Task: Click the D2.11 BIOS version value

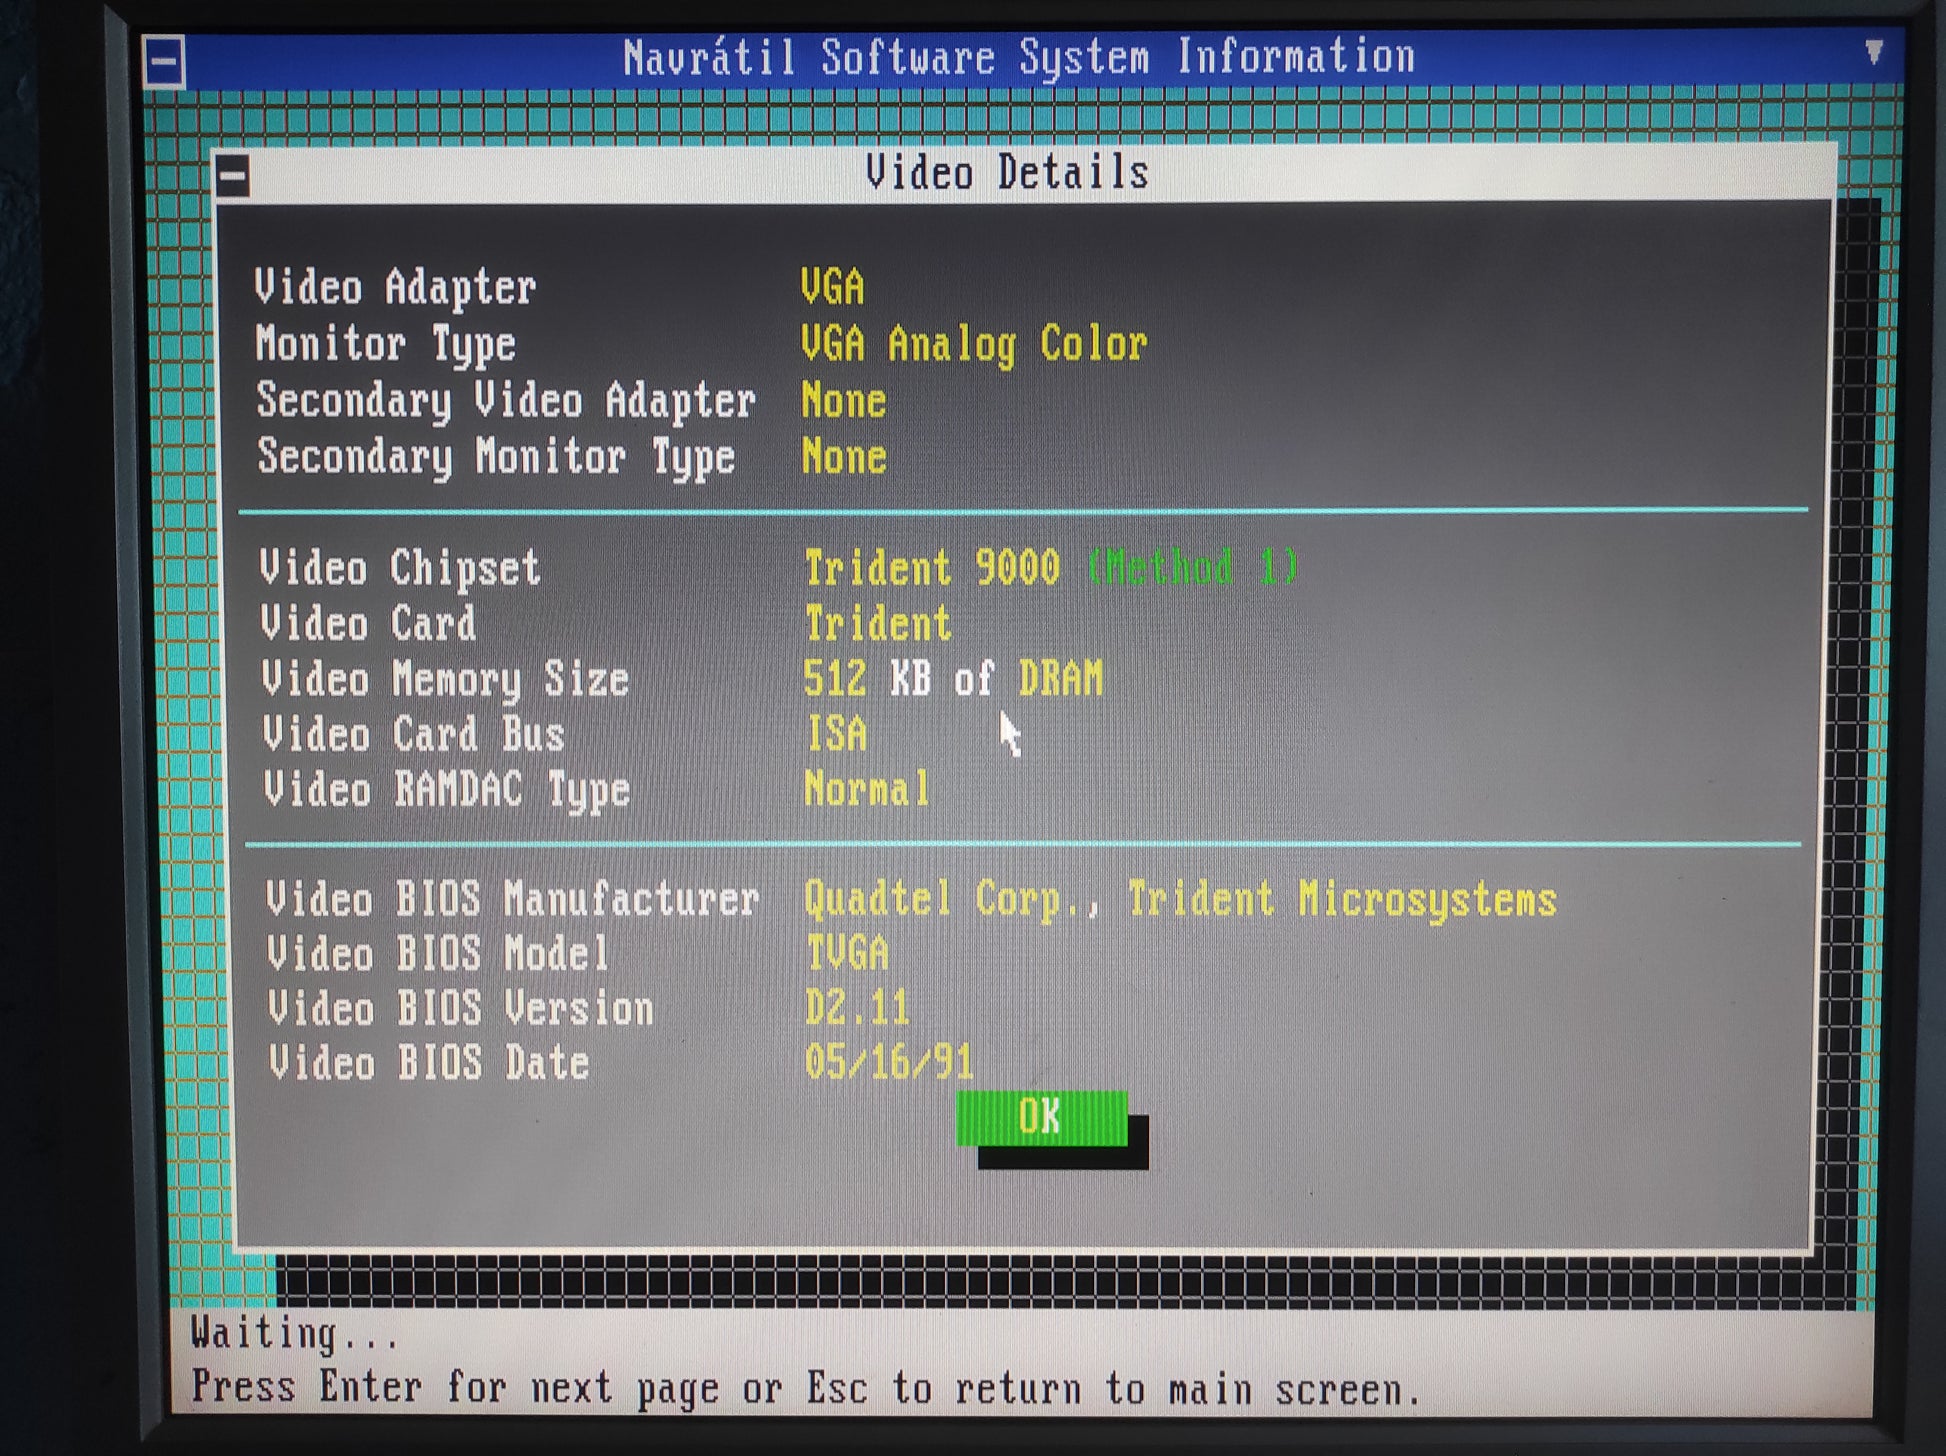Action: (857, 1008)
